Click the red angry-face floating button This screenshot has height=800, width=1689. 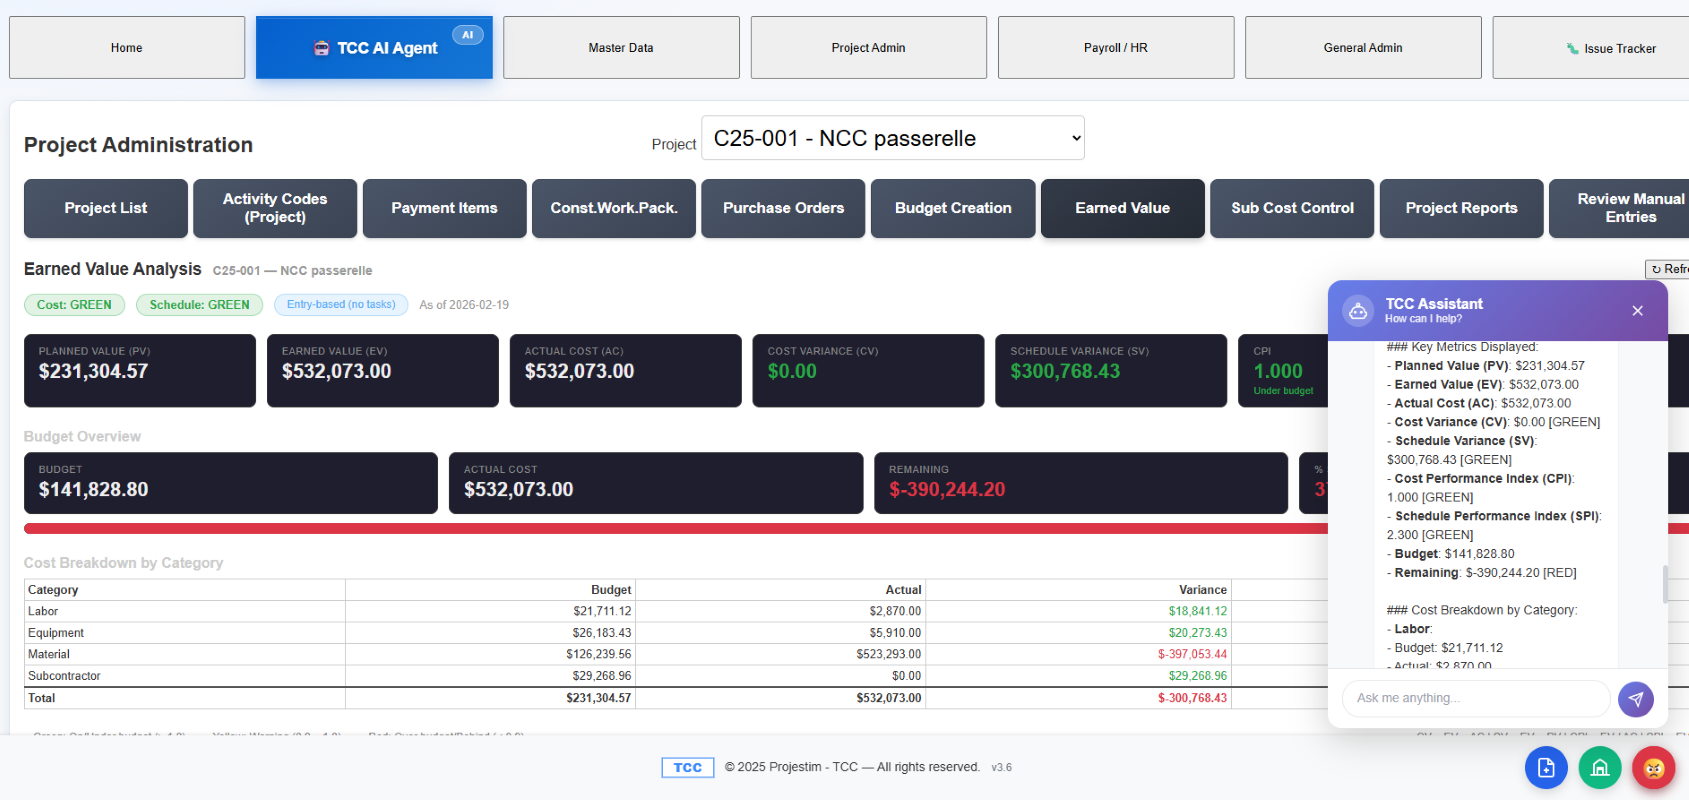(x=1653, y=768)
